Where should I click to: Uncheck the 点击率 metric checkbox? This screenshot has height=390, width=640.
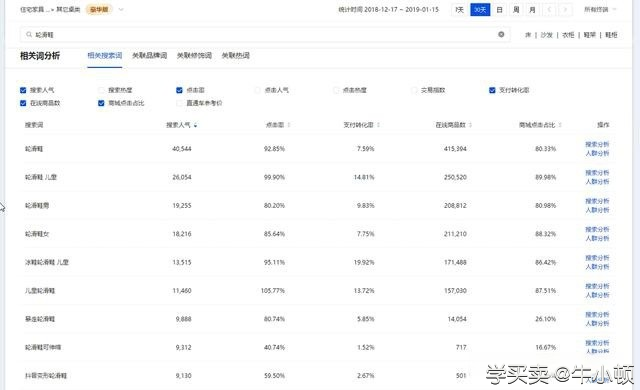179,90
